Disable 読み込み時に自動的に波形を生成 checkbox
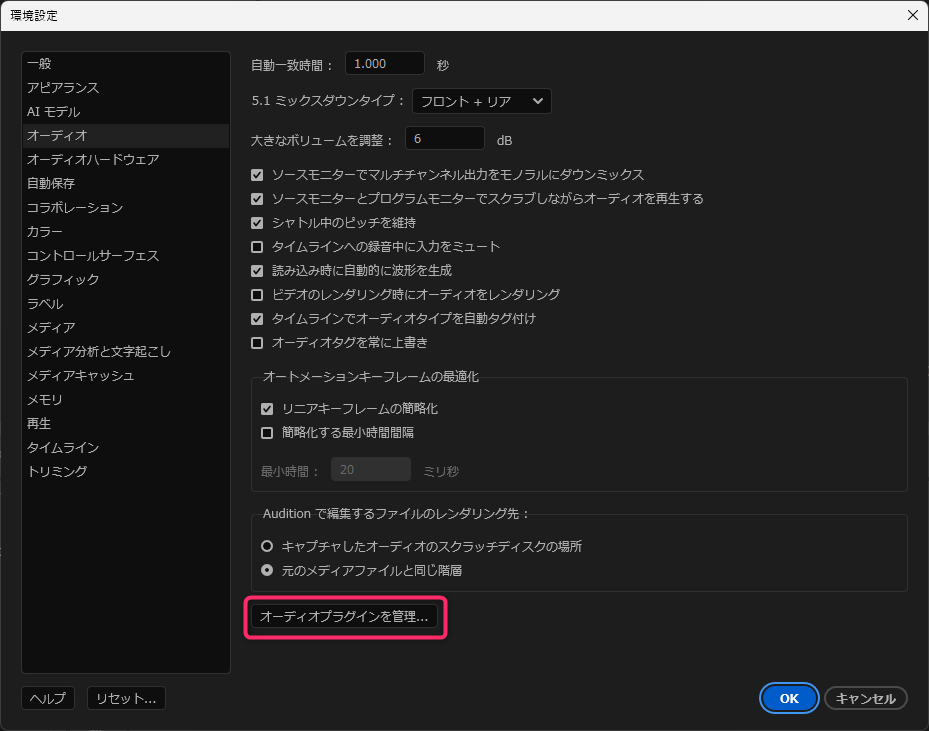 point(257,271)
